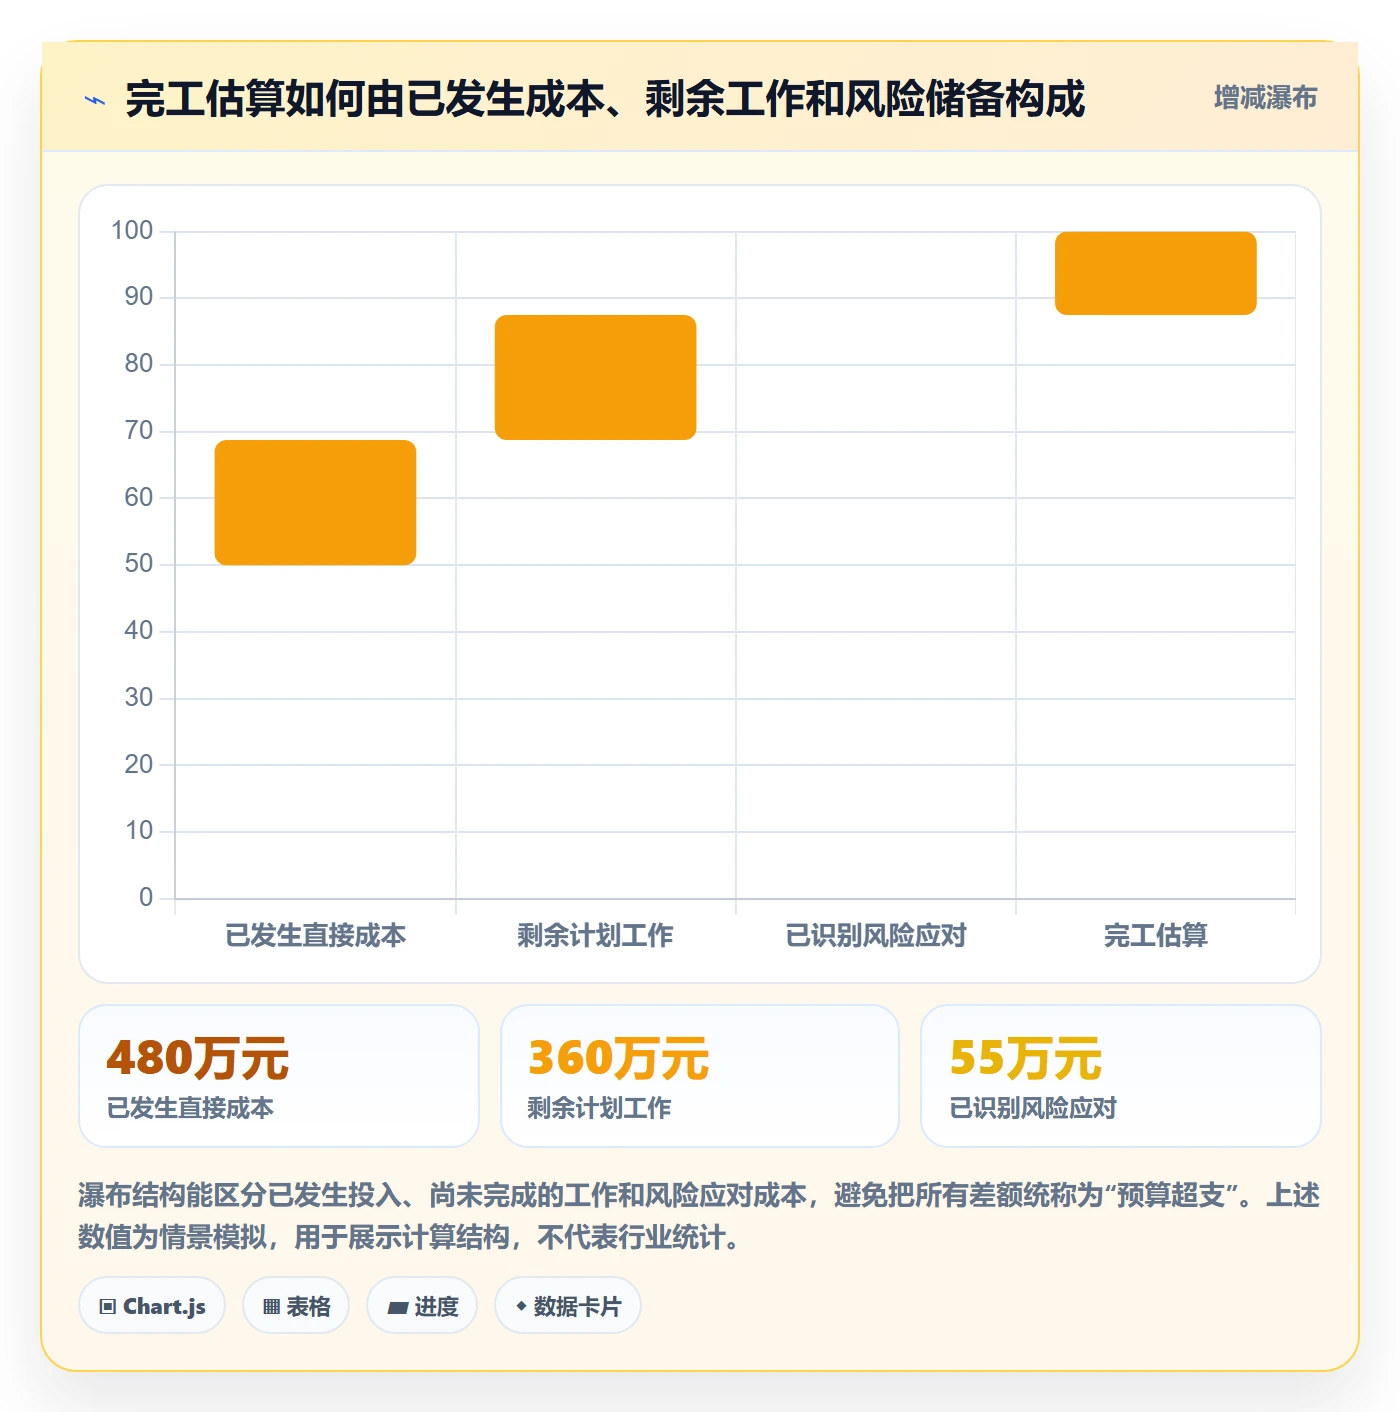Click the grid icon in 表格 chip
Image resolution: width=1400 pixels, height=1412 pixels.
pyautogui.click(x=271, y=1306)
